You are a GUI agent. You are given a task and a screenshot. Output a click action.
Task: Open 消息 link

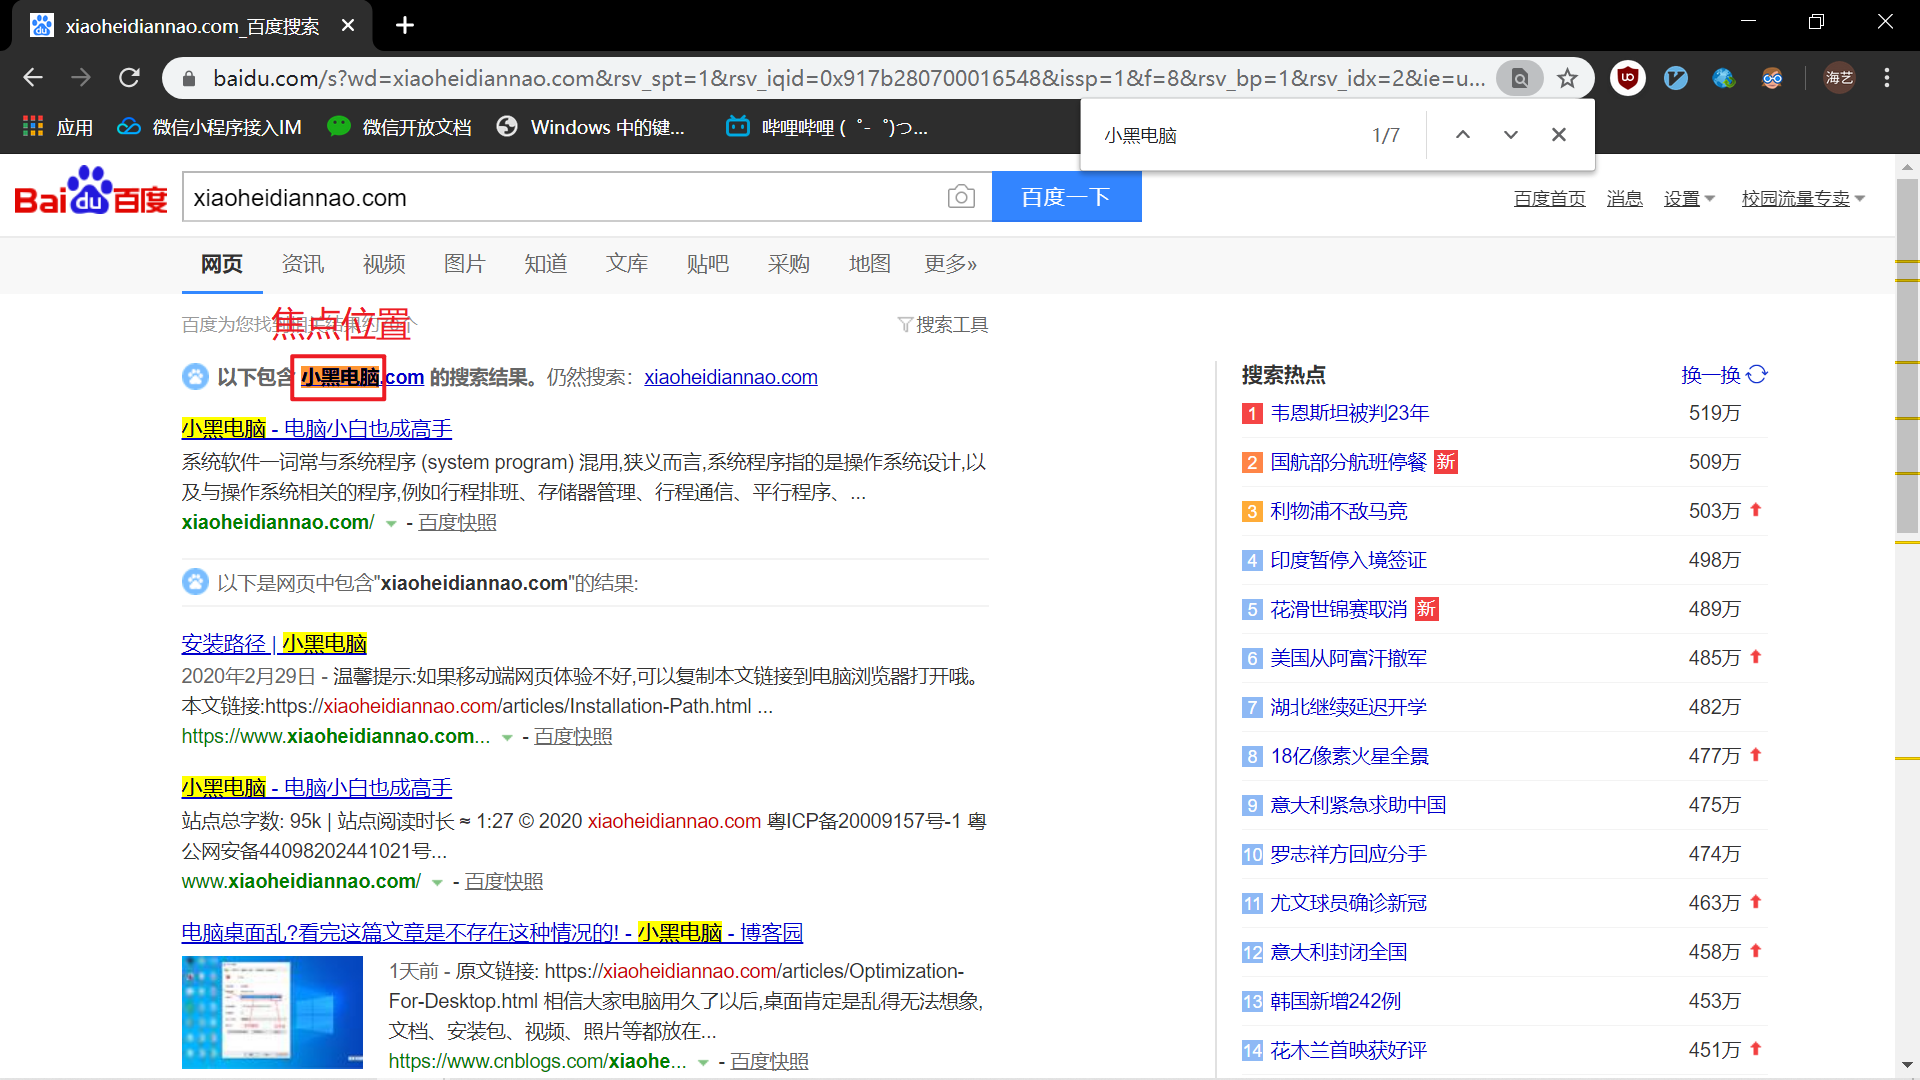click(x=1624, y=199)
